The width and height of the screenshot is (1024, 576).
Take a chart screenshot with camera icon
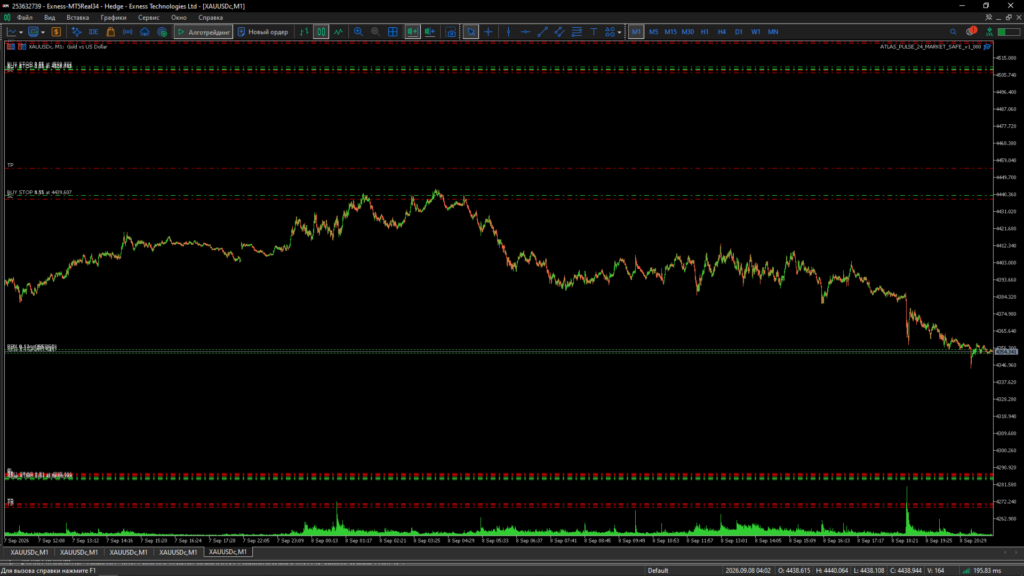pos(451,32)
